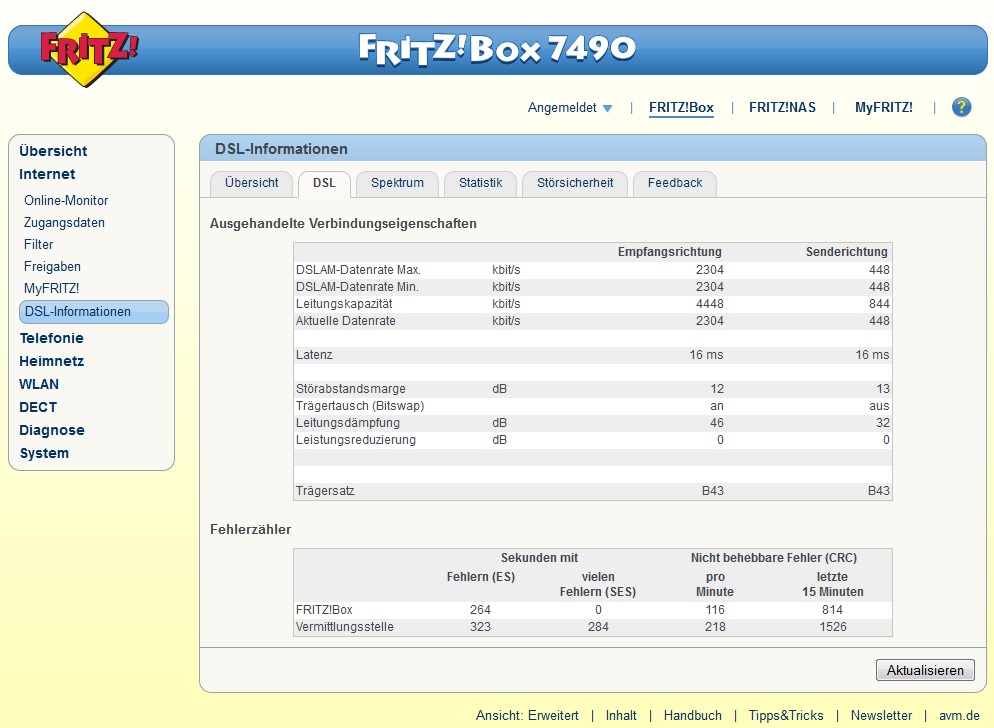The image size is (994, 728).
Task: Select the DSL tab
Action: coord(324,183)
